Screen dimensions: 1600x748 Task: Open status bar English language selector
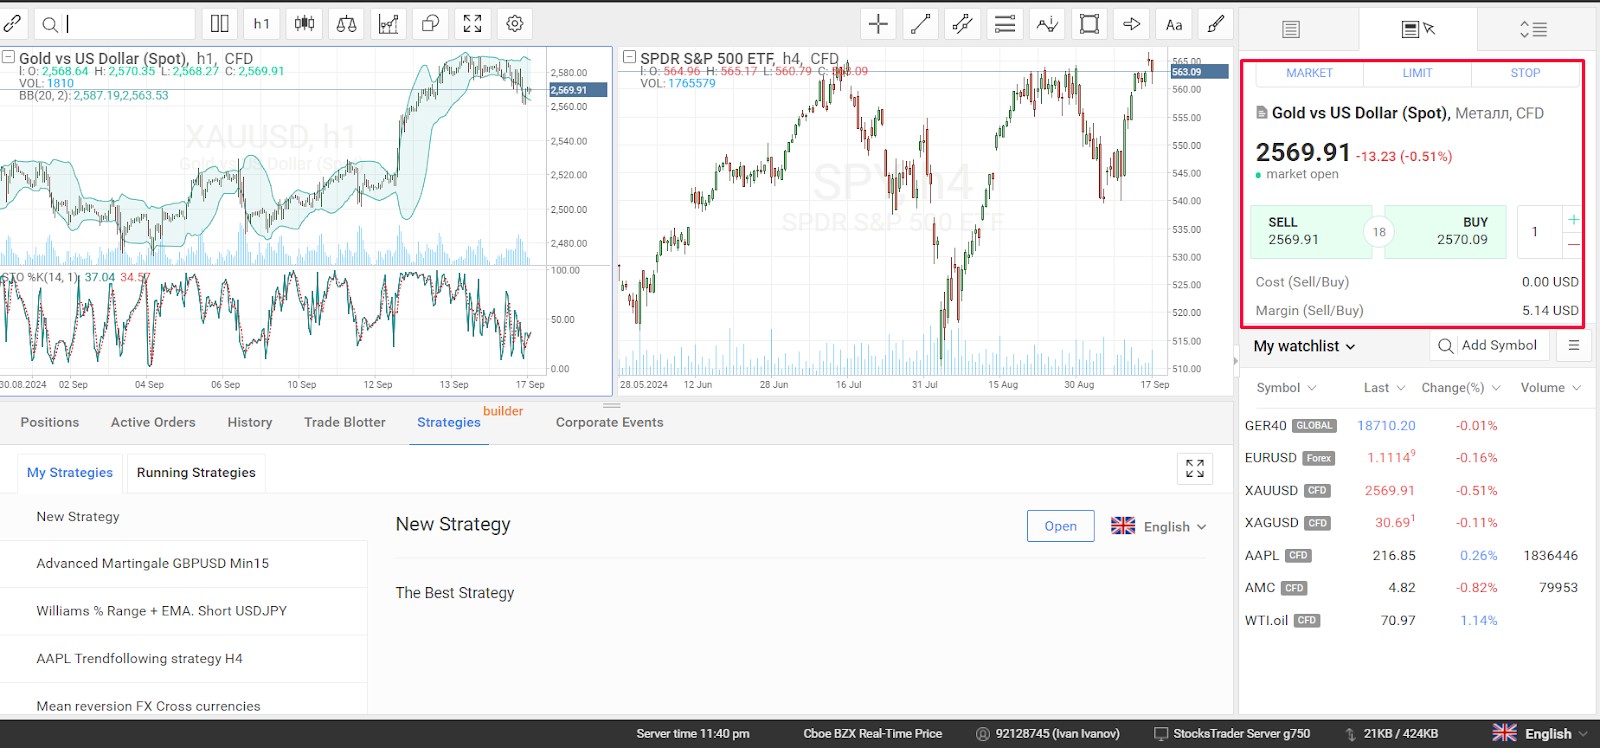click(1540, 733)
